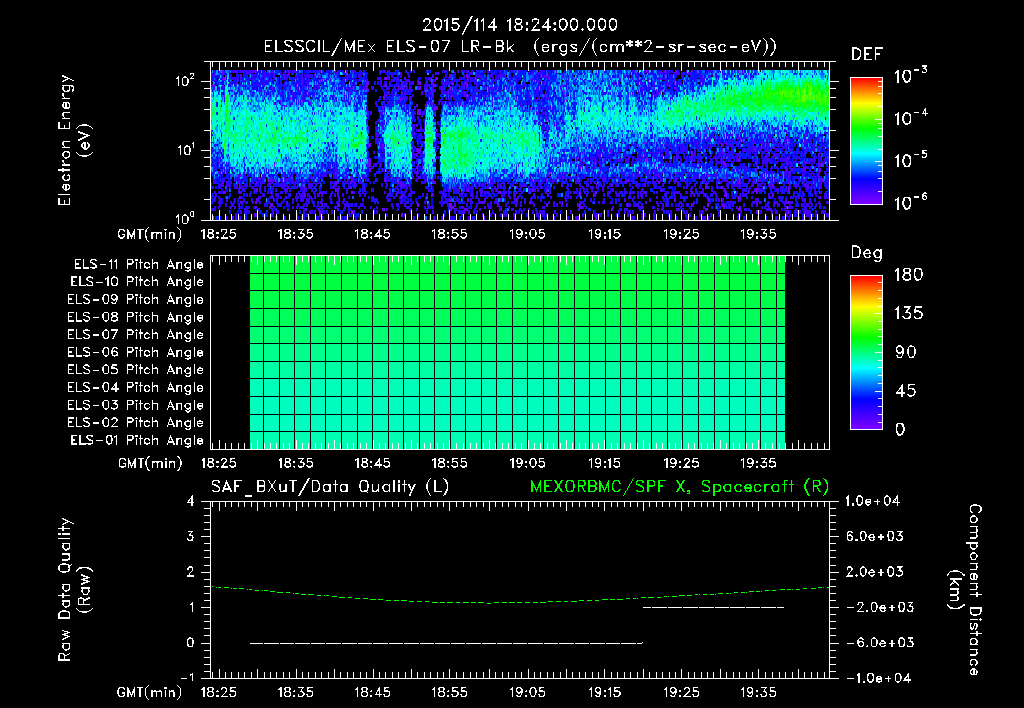Image resolution: width=1024 pixels, height=708 pixels.
Task: Select the 'ELS-04 Pitch Angle' row label
Action: pyautogui.click(x=136, y=387)
